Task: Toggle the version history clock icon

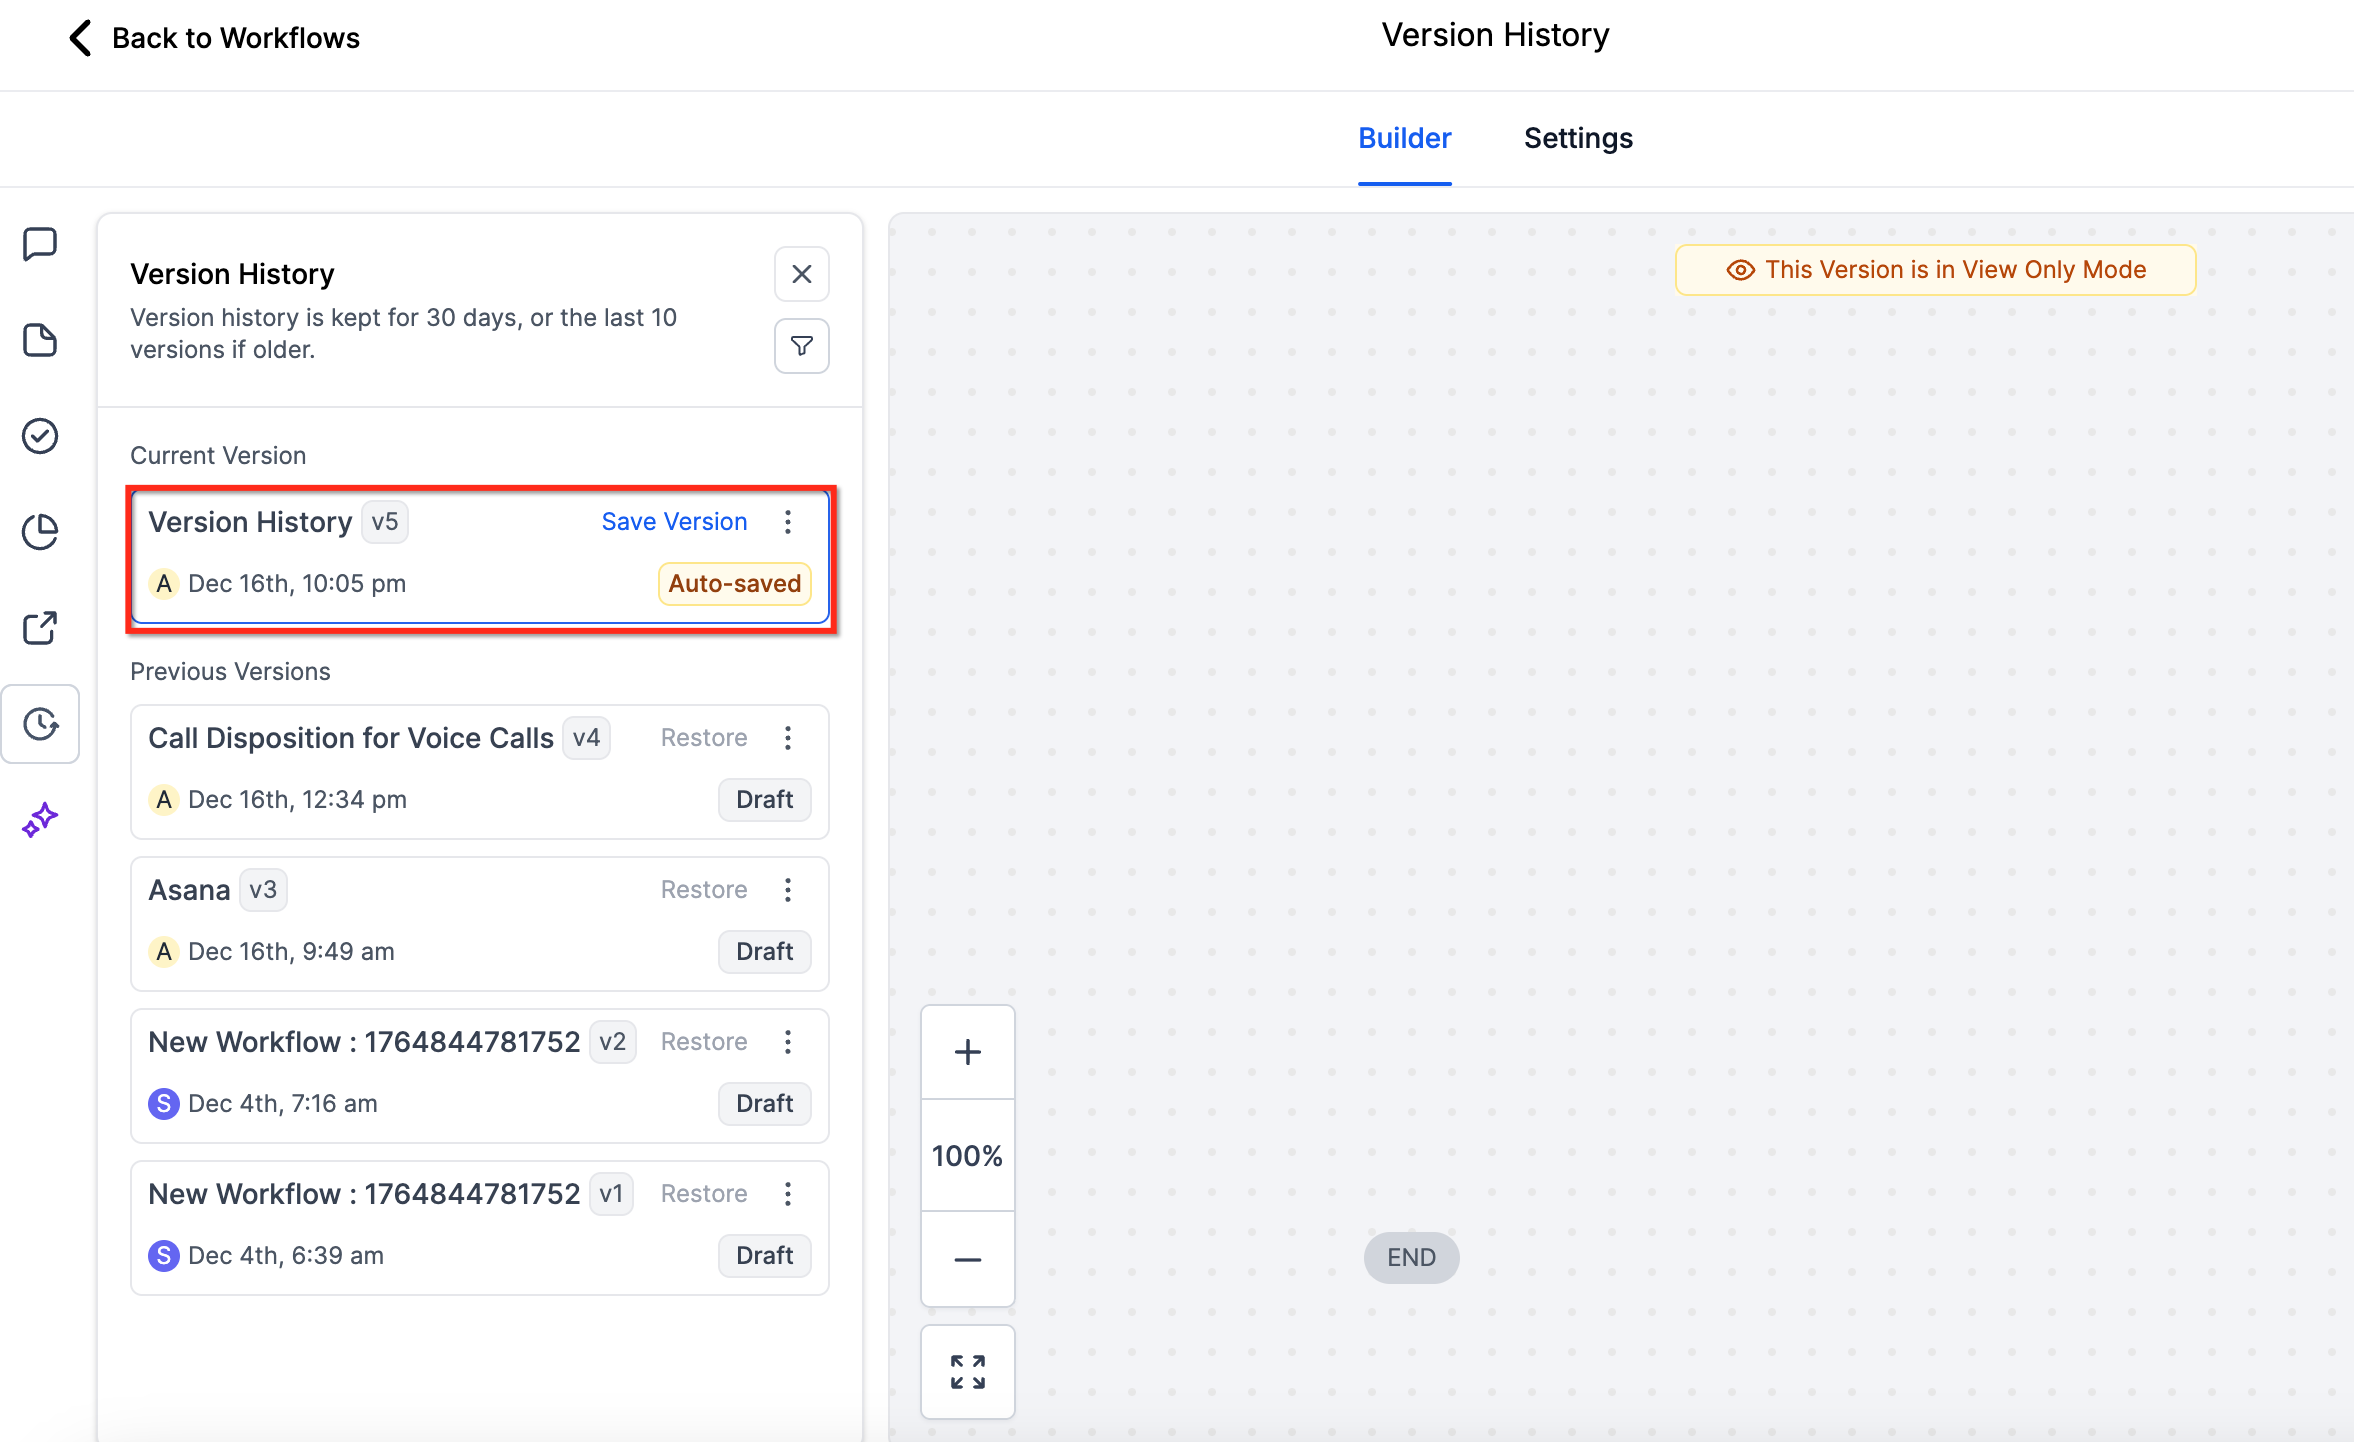Action: coord(40,724)
